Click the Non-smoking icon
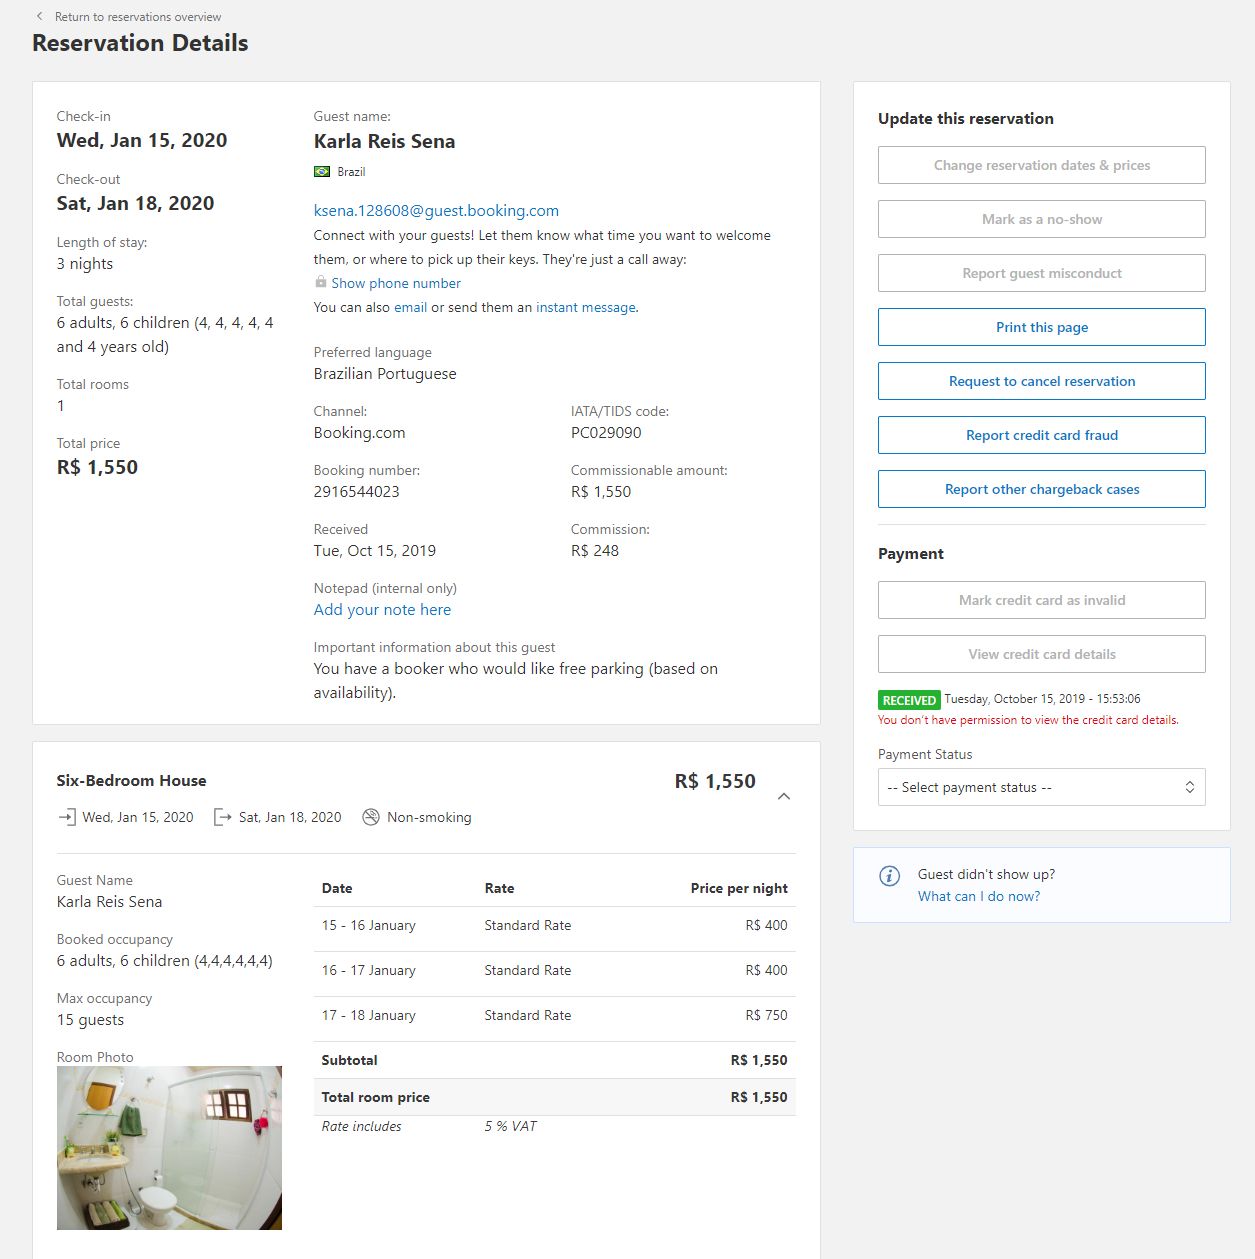 371,817
